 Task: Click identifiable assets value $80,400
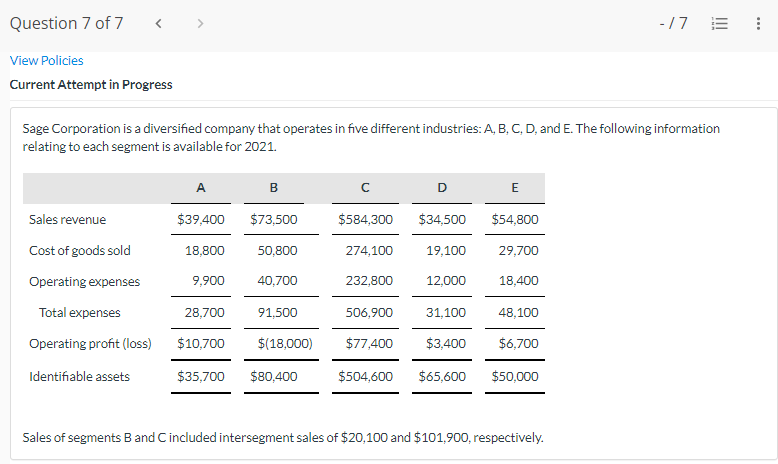[274, 377]
